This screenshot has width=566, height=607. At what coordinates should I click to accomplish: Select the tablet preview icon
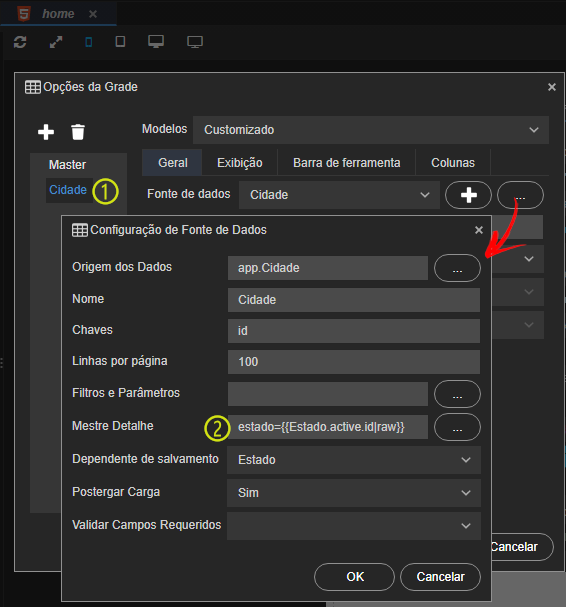(120, 41)
